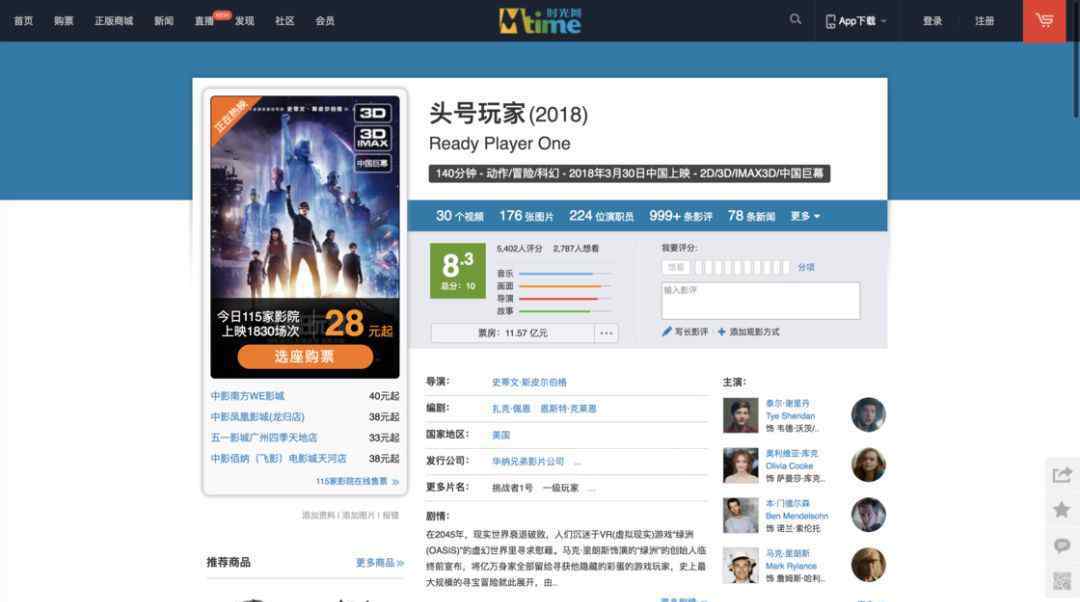This screenshot has width=1080, height=602.
Task: Focus the 输入影评 review text box
Action: point(760,300)
